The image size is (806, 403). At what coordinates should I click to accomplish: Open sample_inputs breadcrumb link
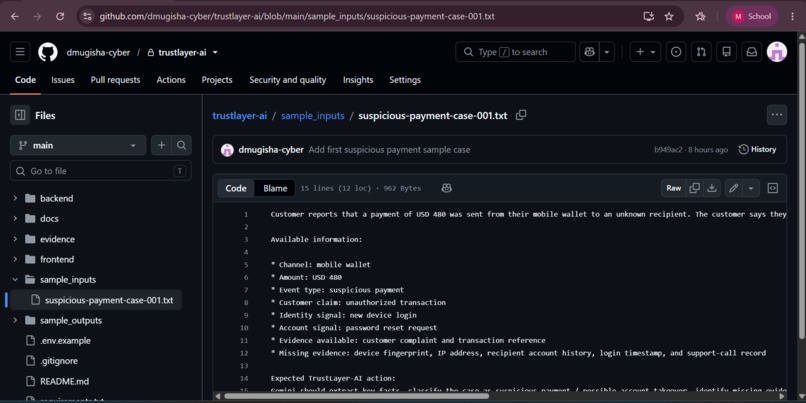313,116
